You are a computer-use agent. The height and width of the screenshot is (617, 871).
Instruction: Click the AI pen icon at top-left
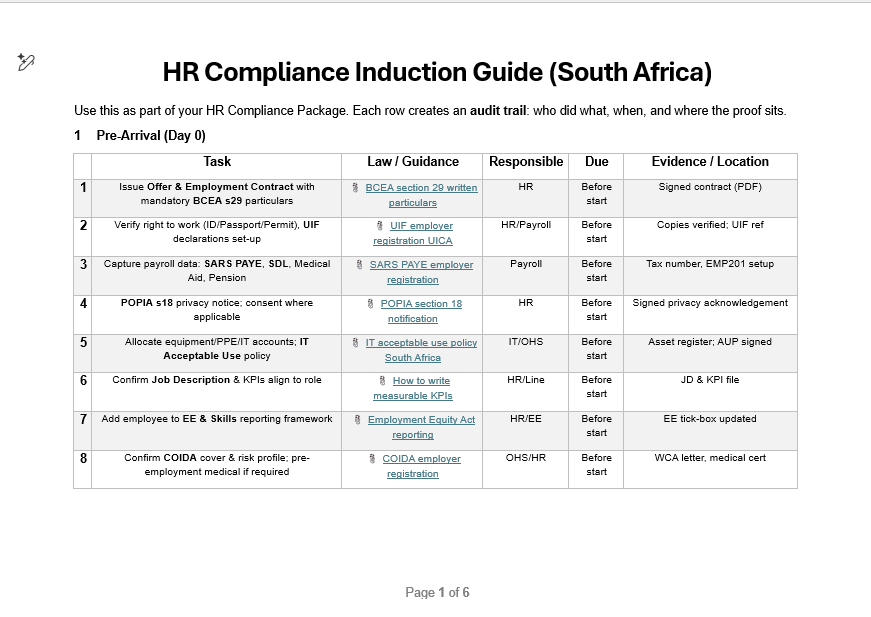coord(26,62)
